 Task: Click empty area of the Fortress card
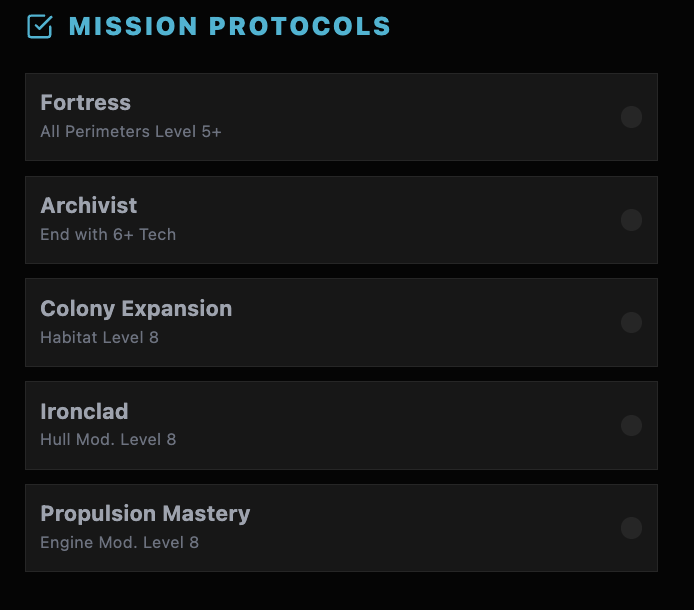420,117
